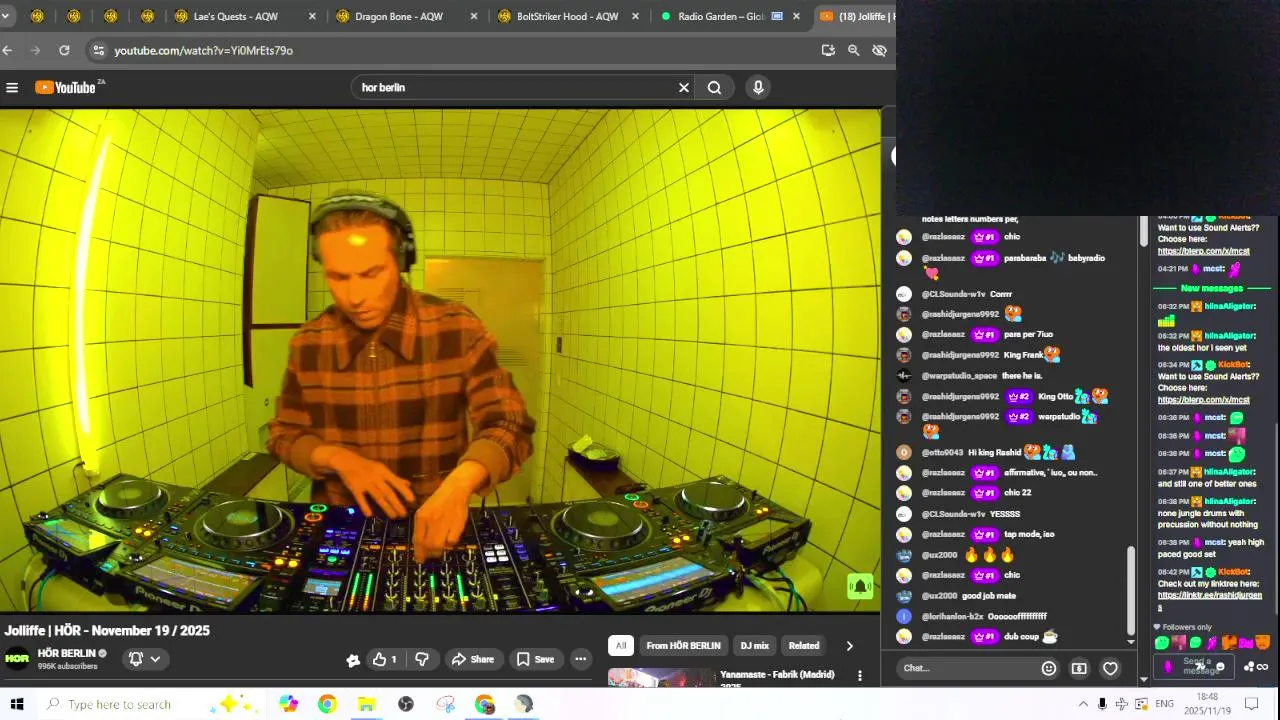Share the video with Share button
The image size is (1280, 720).
coord(472,659)
